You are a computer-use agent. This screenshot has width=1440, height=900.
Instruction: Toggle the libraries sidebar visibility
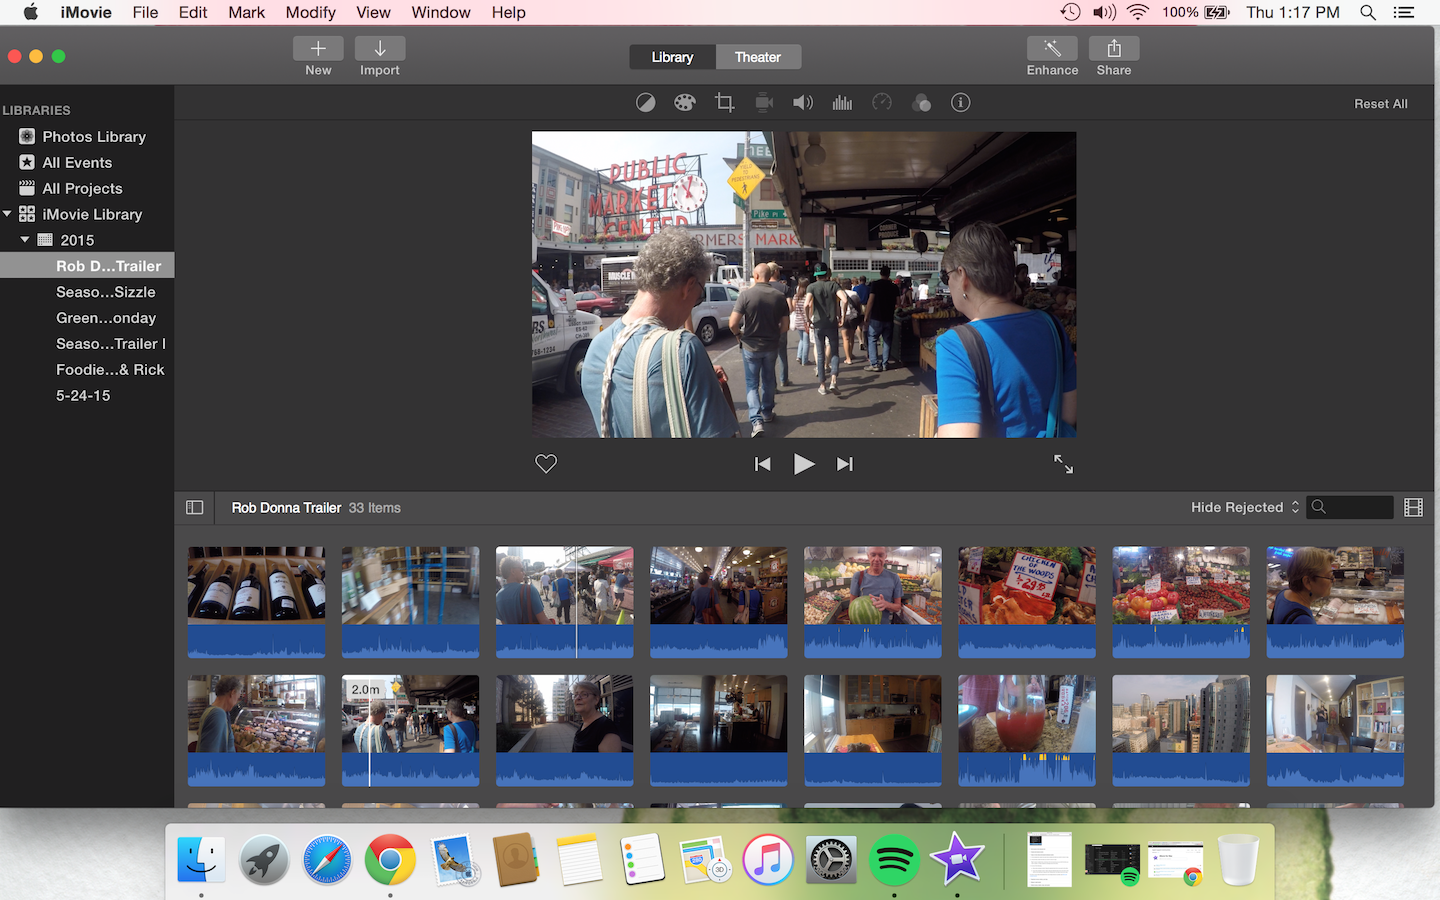tap(195, 508)
